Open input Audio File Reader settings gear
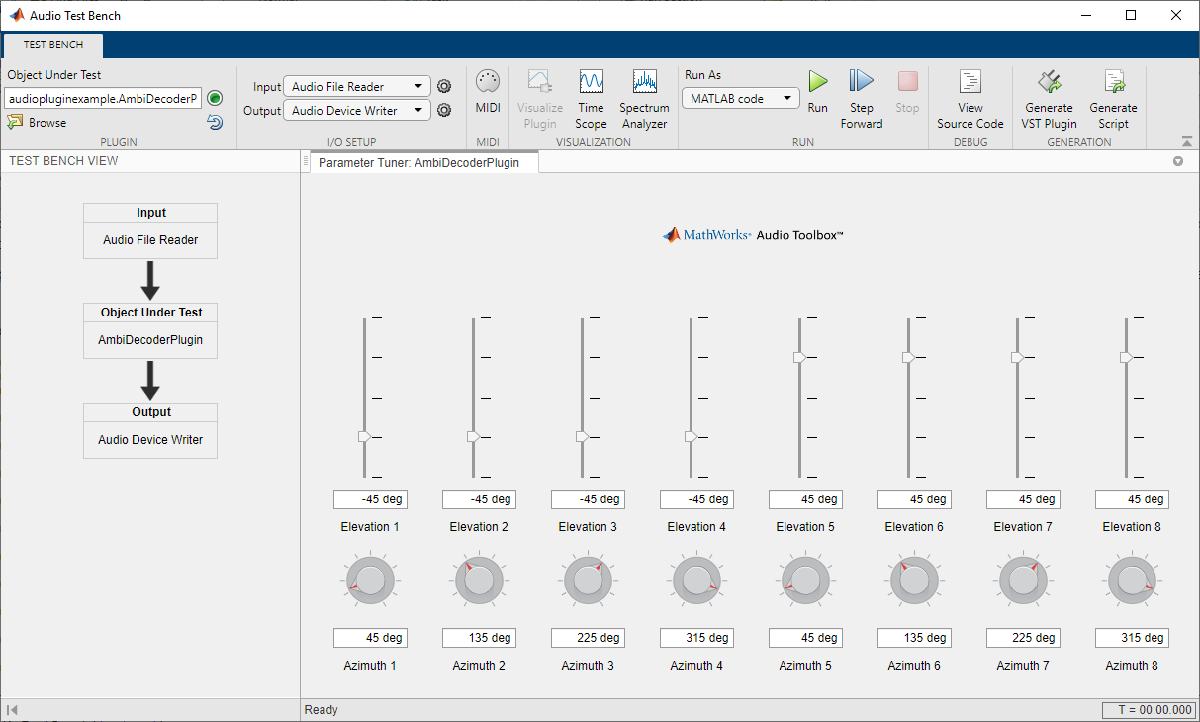Viewport: 1200px width, 722px height. point(444,87)
